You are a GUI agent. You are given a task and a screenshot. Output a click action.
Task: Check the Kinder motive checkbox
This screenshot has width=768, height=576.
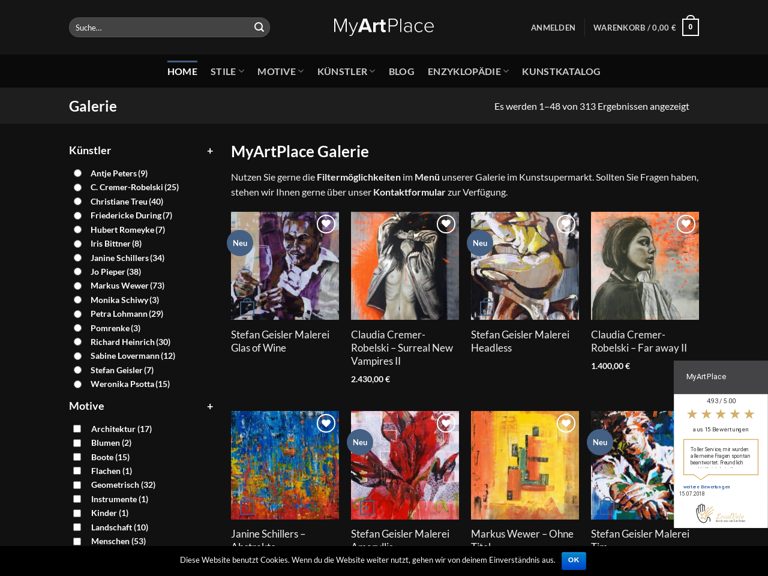pos(77,513)
